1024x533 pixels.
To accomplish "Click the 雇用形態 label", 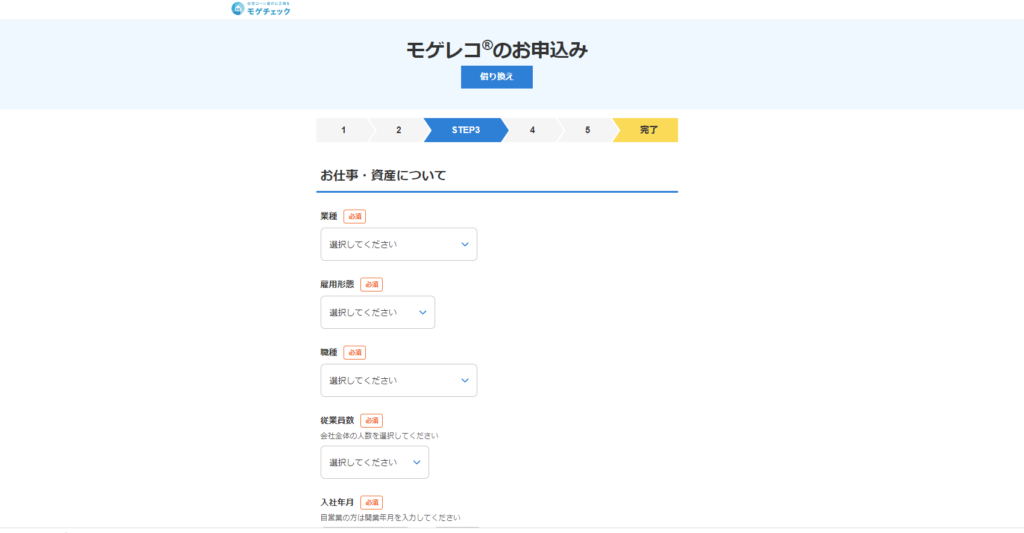I will (337, 284).
